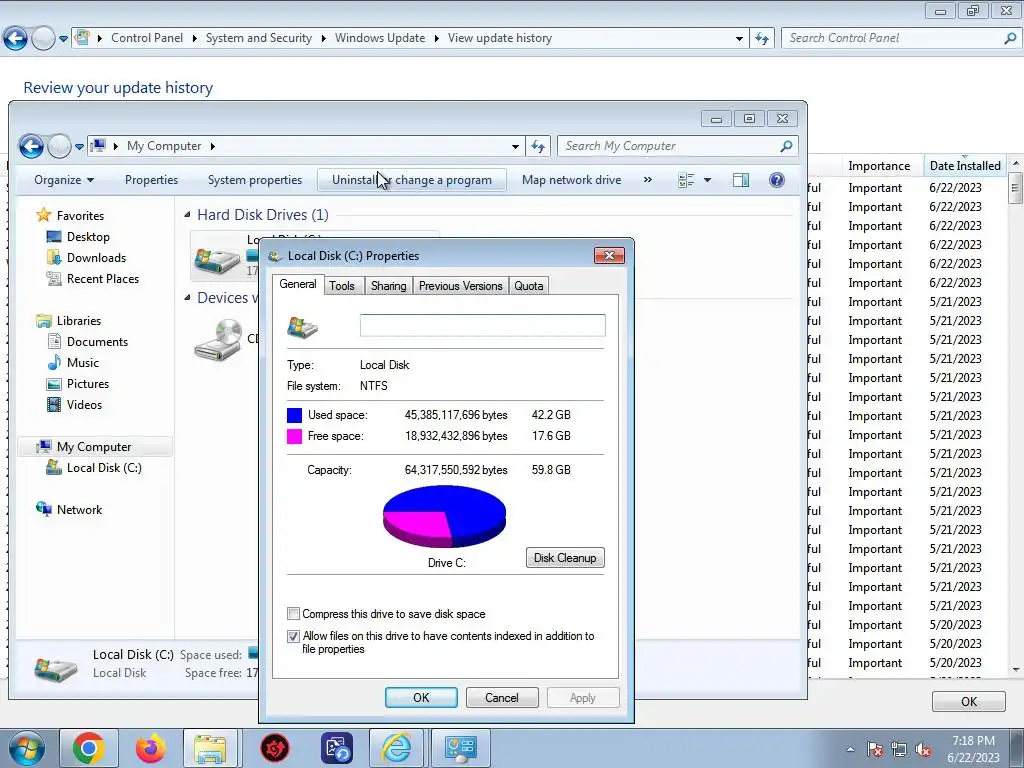1024x768 pixels.
Task: Click OK in update history window
Action: (x=968, y=701)
